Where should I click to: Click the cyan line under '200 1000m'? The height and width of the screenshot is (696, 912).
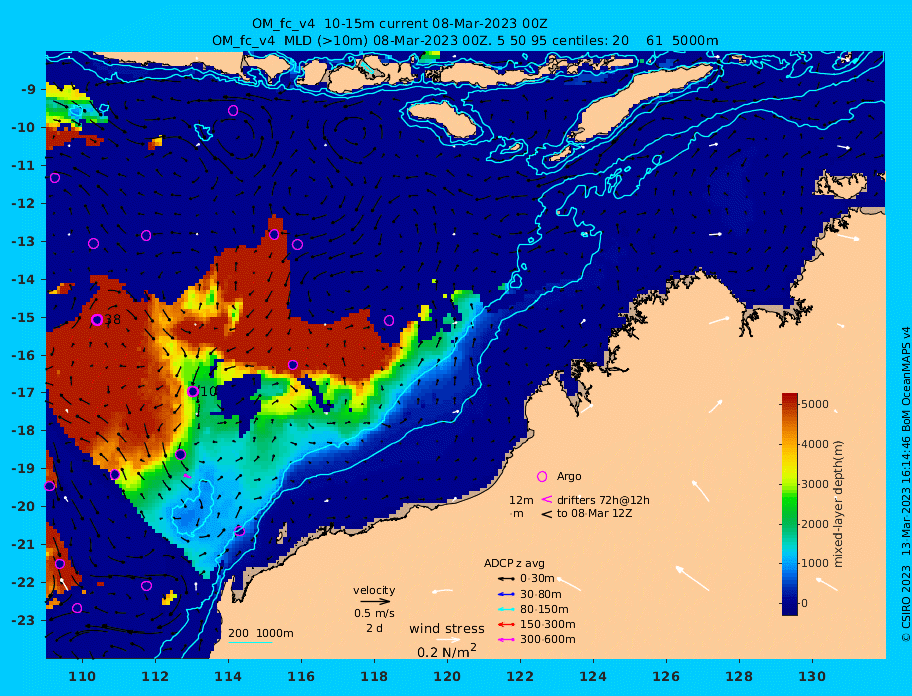[x=250, y=642]
